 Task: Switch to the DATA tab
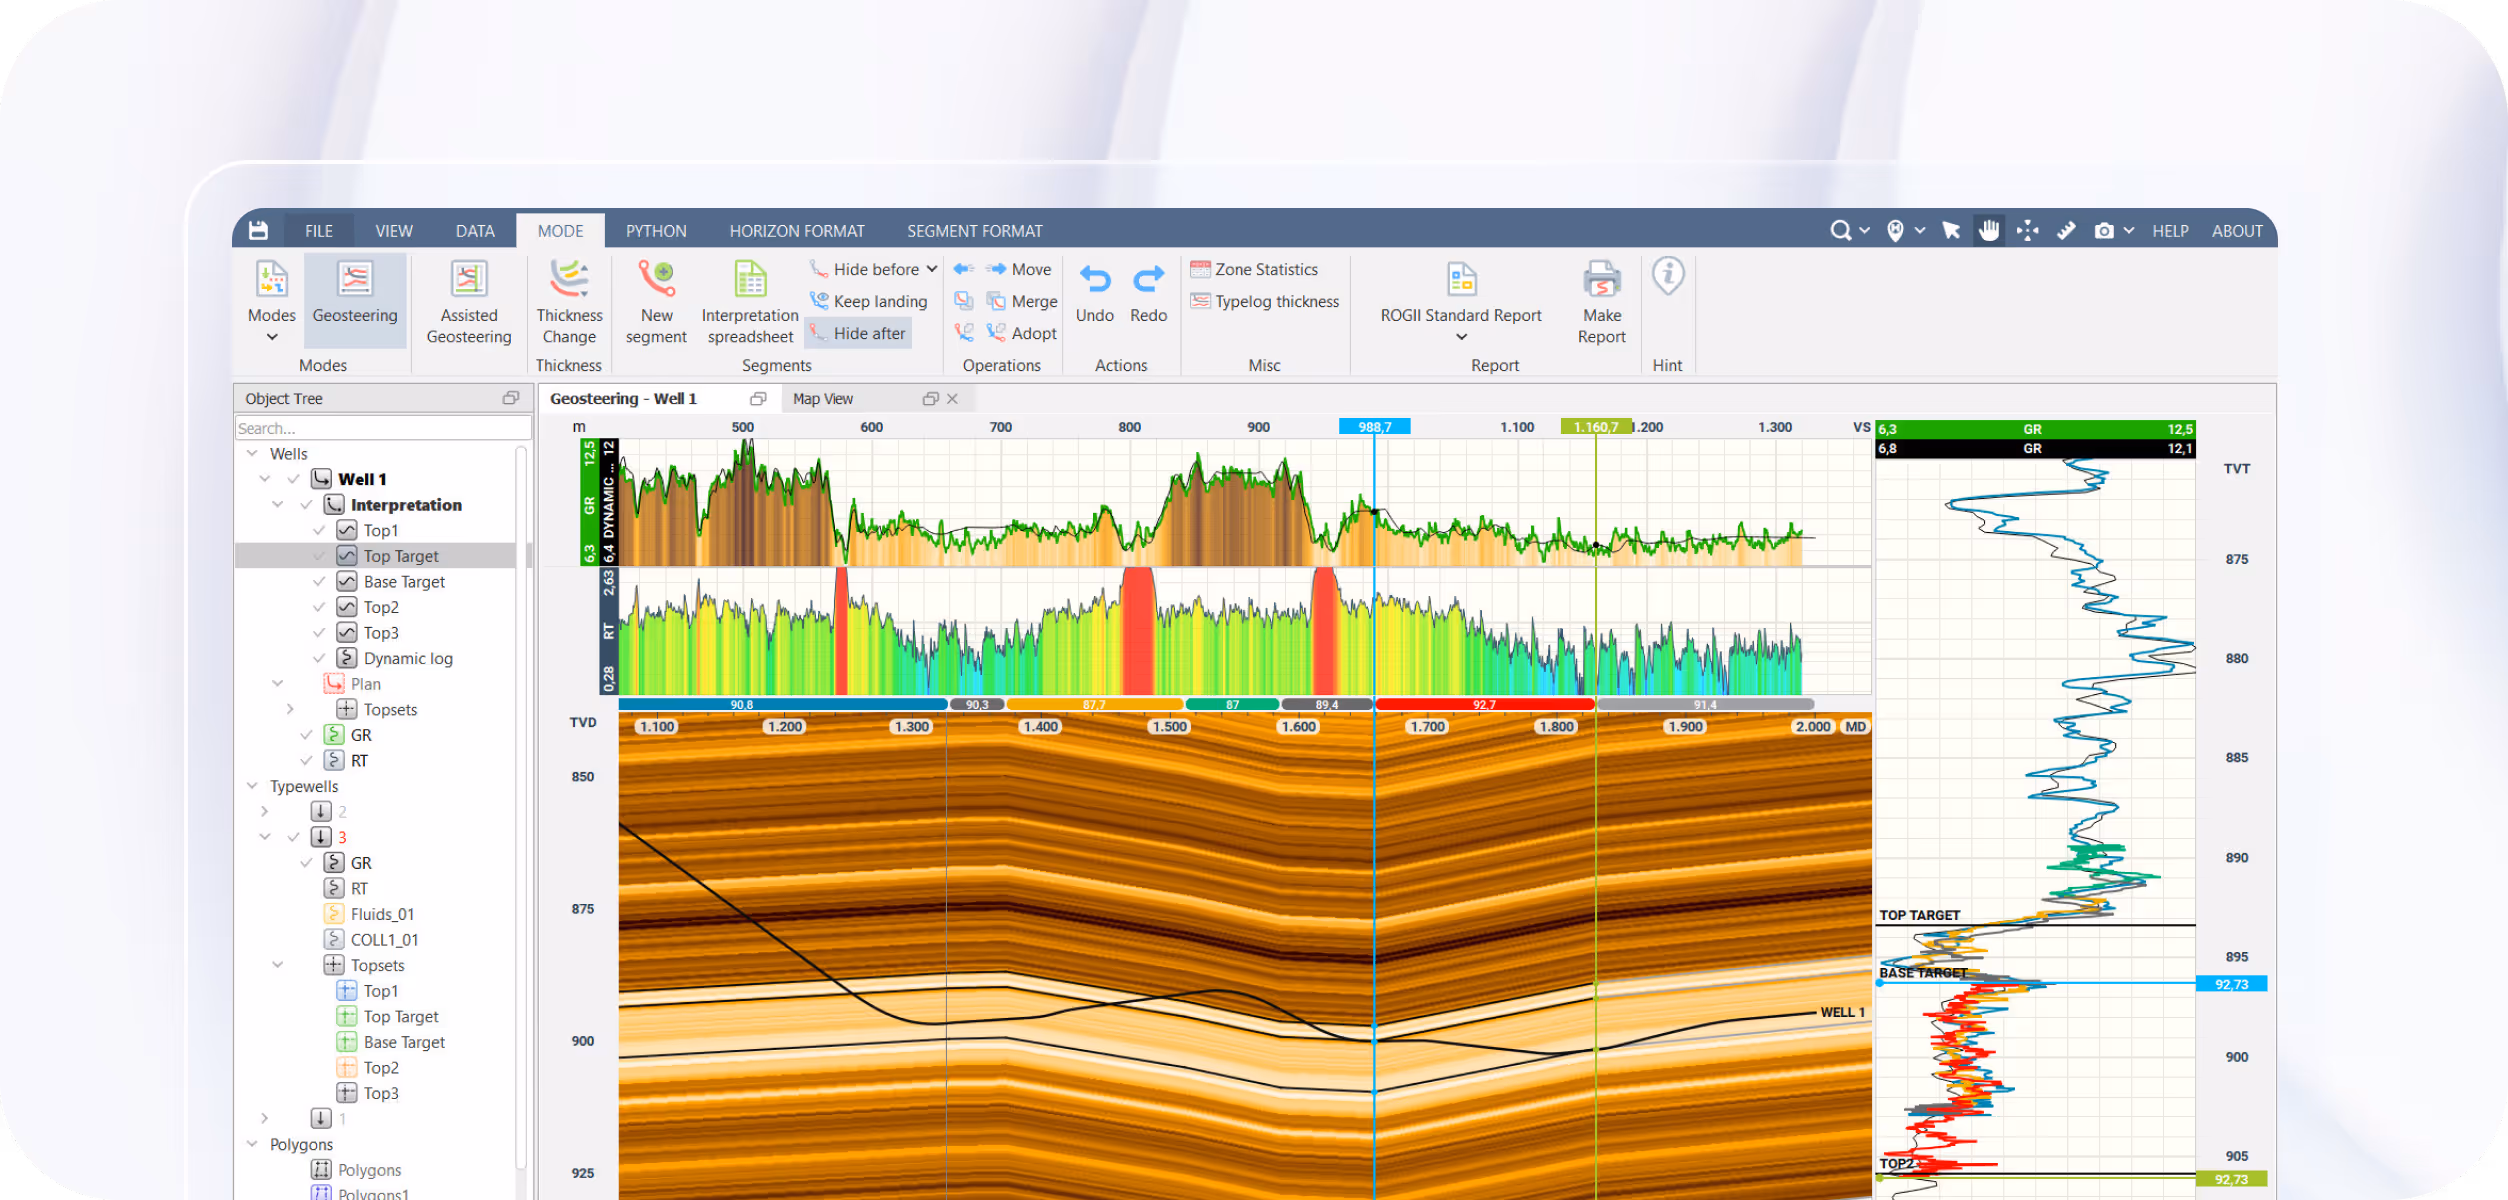[475, 231]
